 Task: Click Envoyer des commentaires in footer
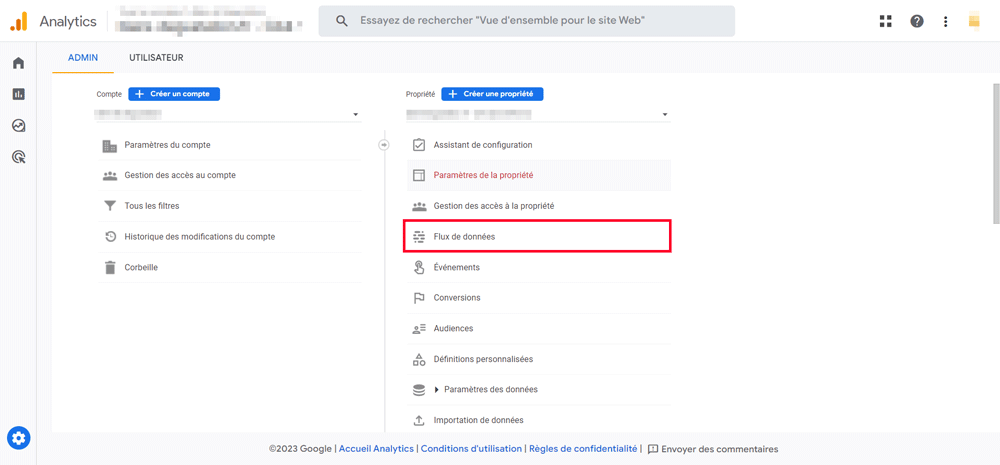(x=713, y=449)
